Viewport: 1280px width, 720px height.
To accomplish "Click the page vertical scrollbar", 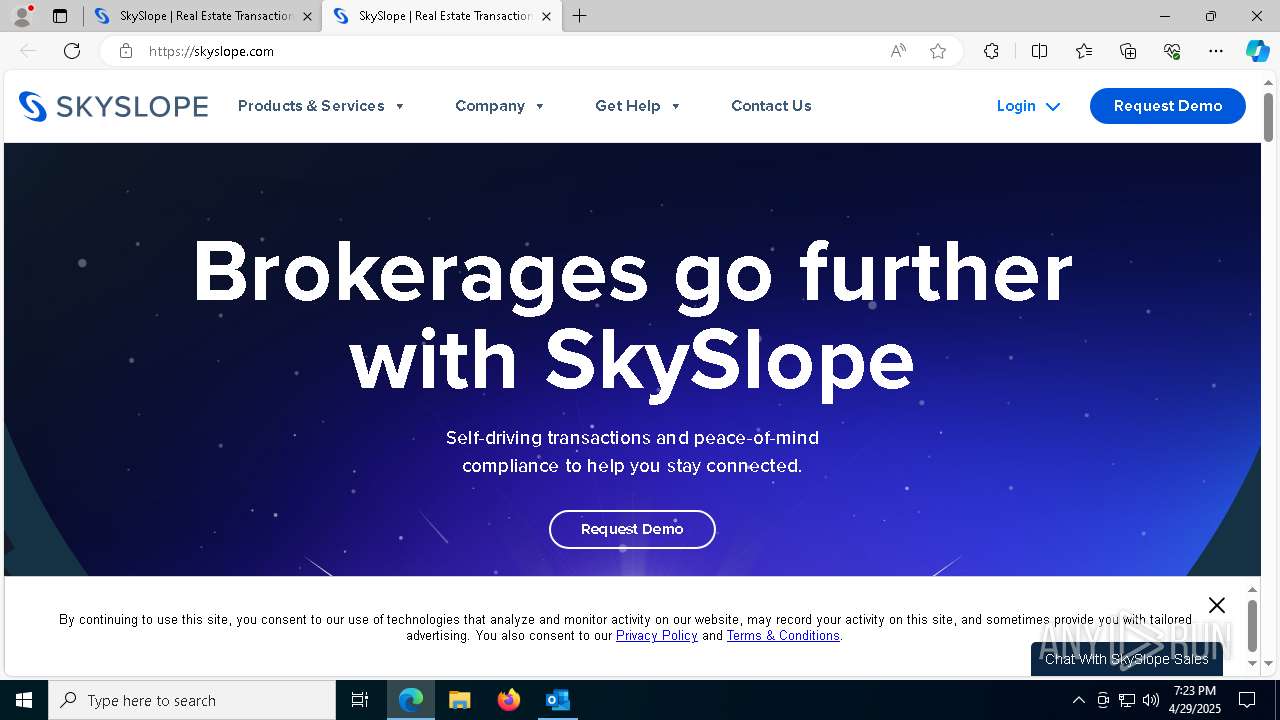I will point(1268,118).
